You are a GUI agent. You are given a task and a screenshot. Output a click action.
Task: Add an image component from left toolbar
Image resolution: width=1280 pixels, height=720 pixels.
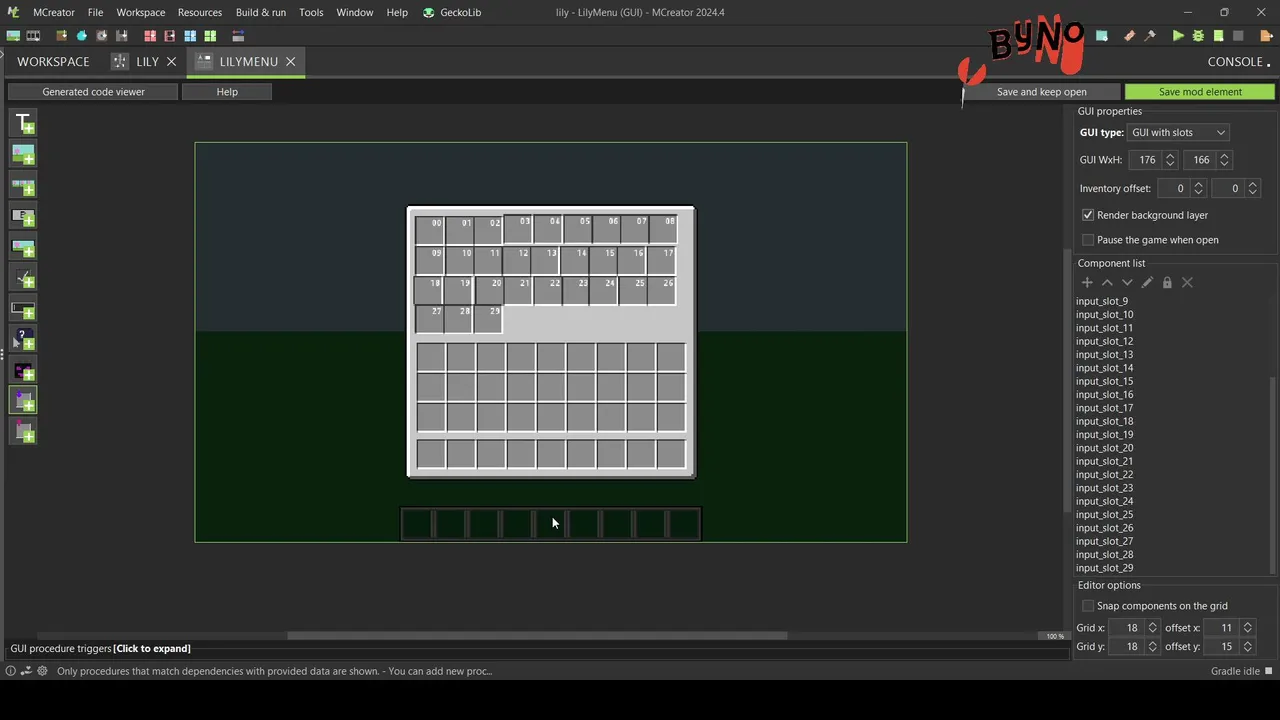(24, 154)
